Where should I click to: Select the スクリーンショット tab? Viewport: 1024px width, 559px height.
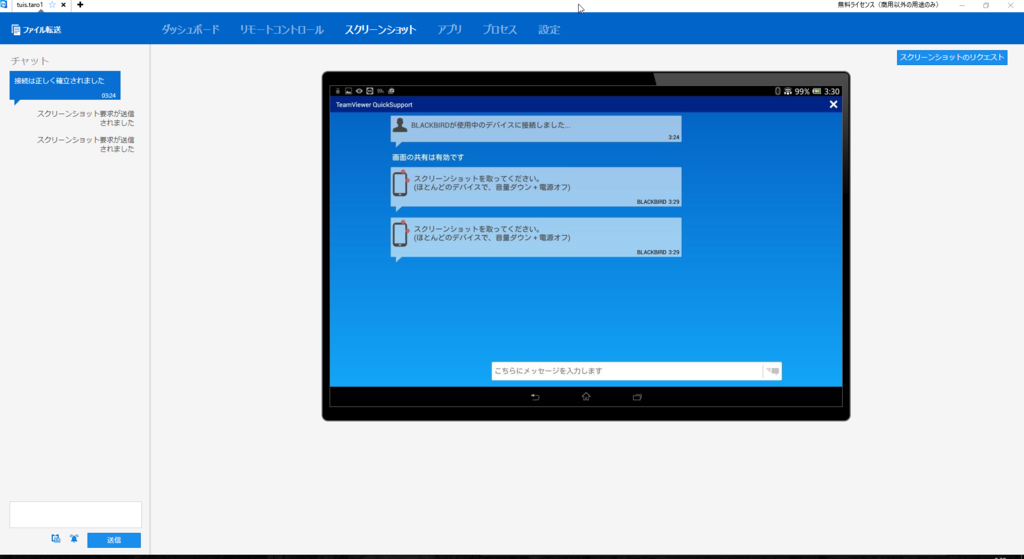click(x=381, y=29)
